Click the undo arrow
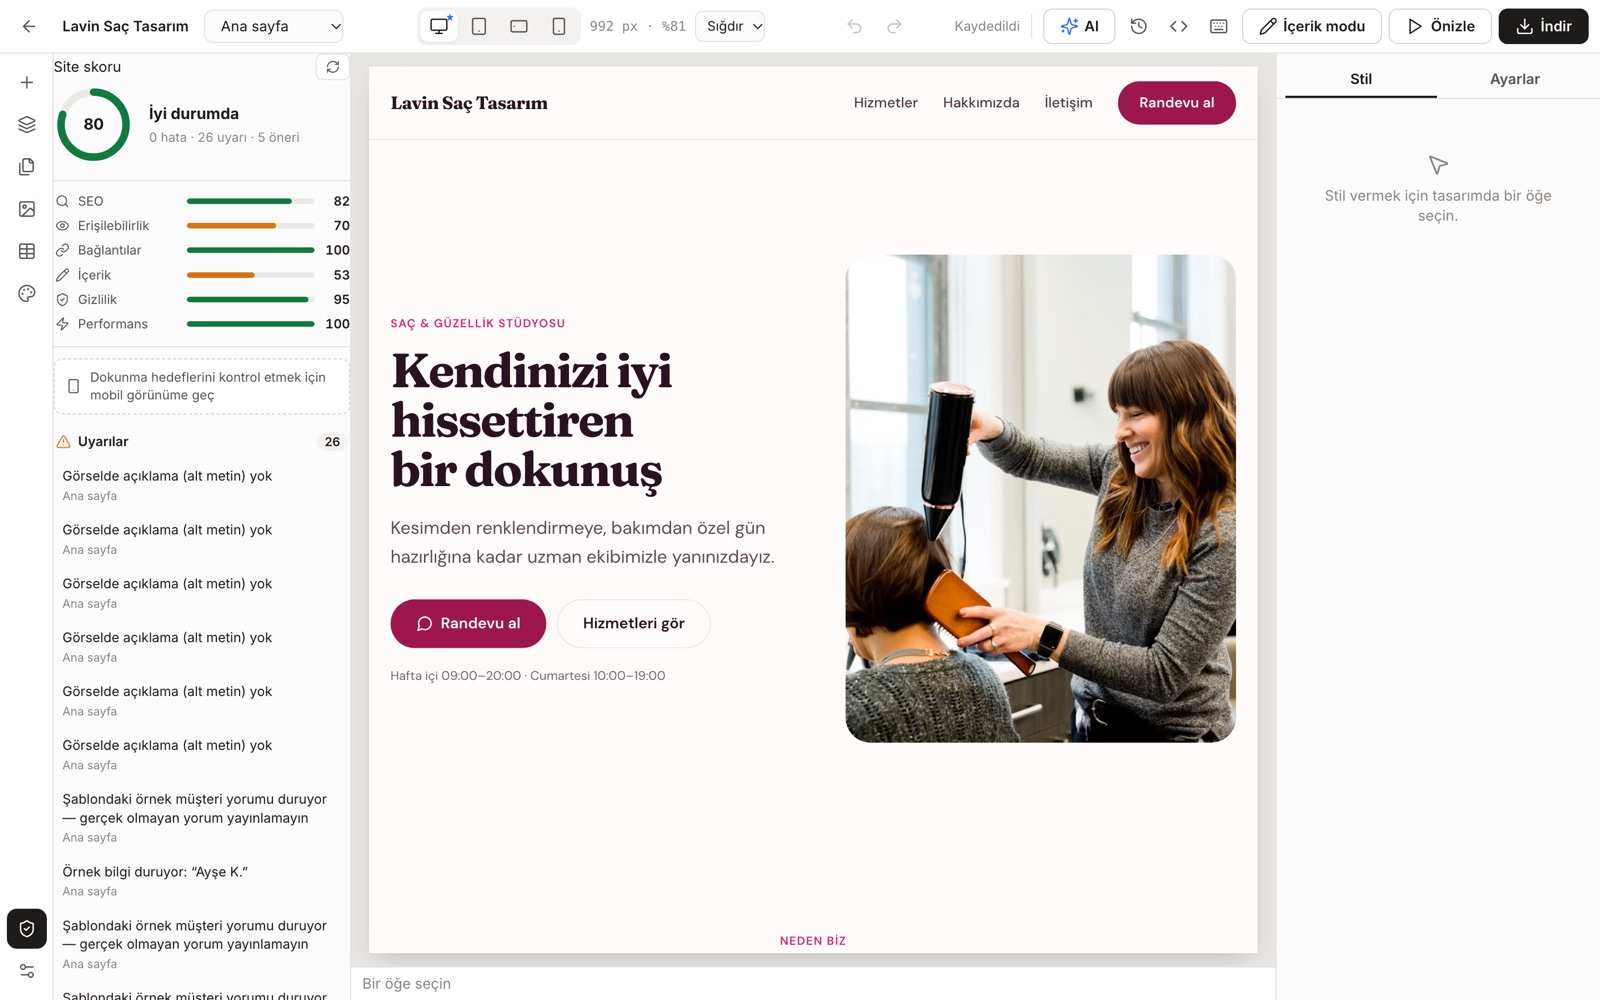 (854, 26)
